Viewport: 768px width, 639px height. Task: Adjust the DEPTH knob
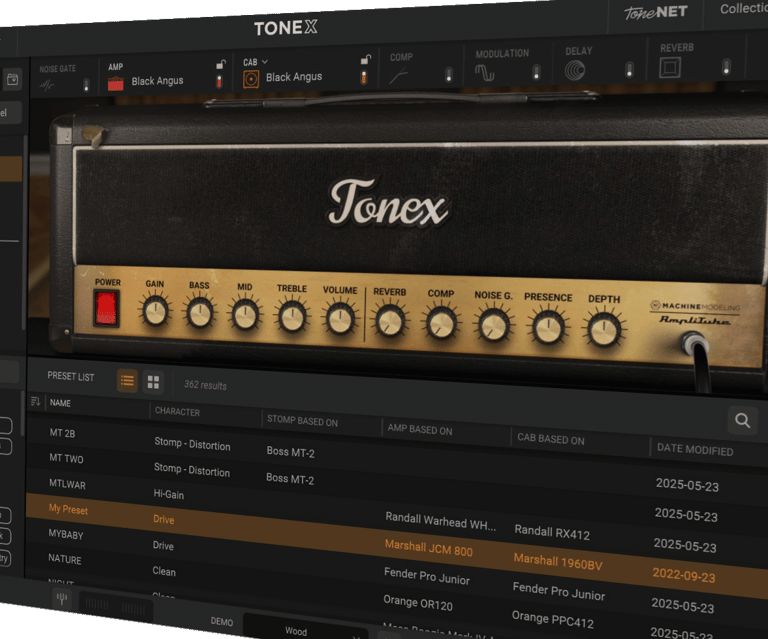click(x=604, y=331)
